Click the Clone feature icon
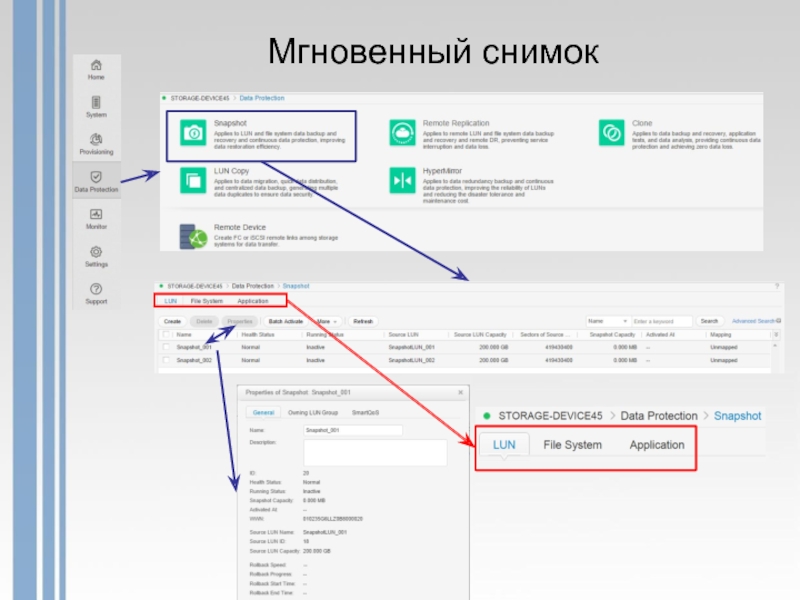The width and height of the screenshot is (800, 600). (611, 133)
